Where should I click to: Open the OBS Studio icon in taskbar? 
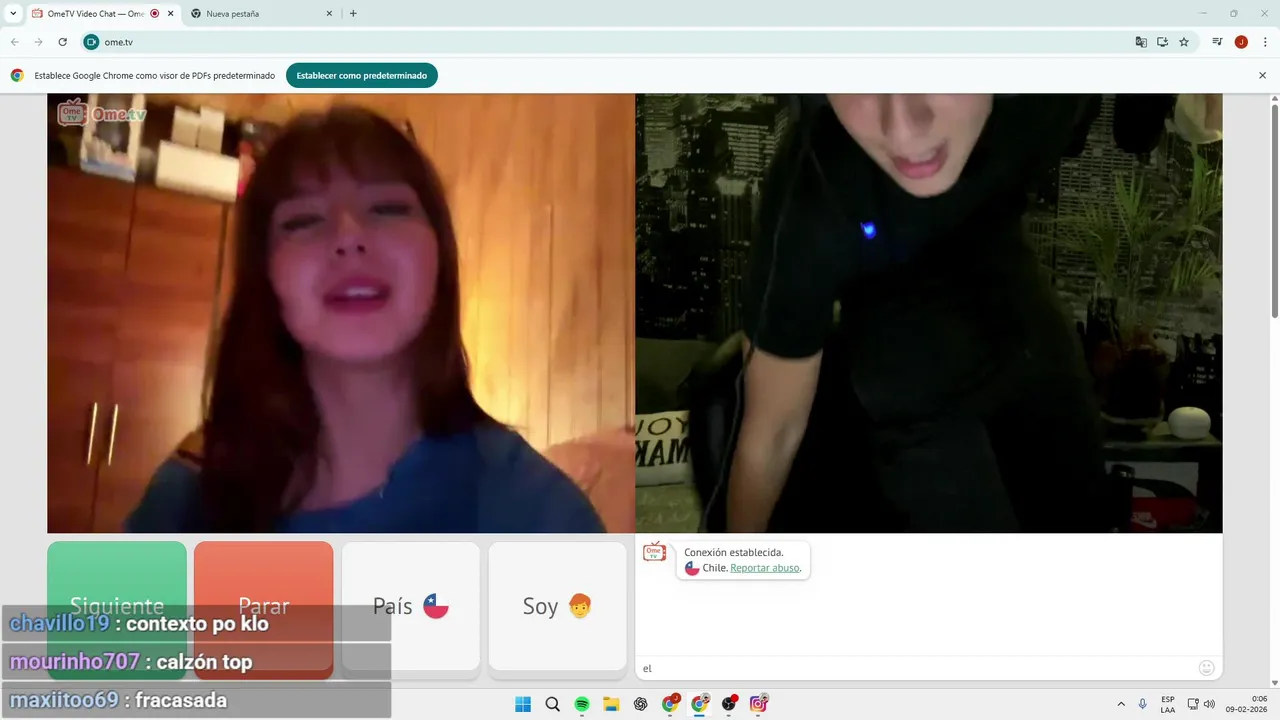point(729,704)
